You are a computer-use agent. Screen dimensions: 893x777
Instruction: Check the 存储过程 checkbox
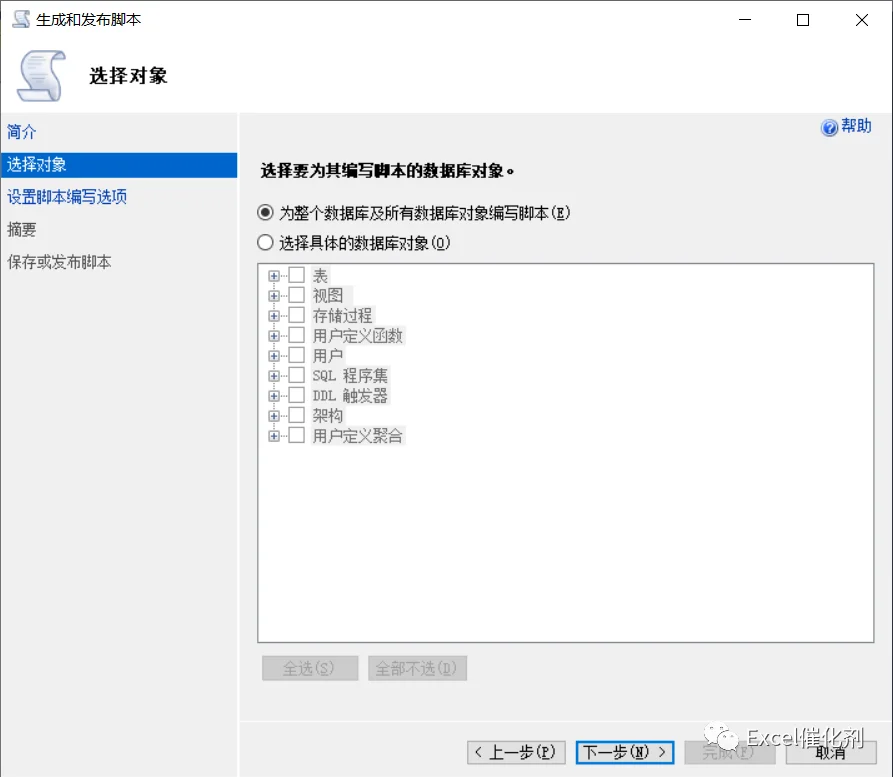tap(296, 315)
